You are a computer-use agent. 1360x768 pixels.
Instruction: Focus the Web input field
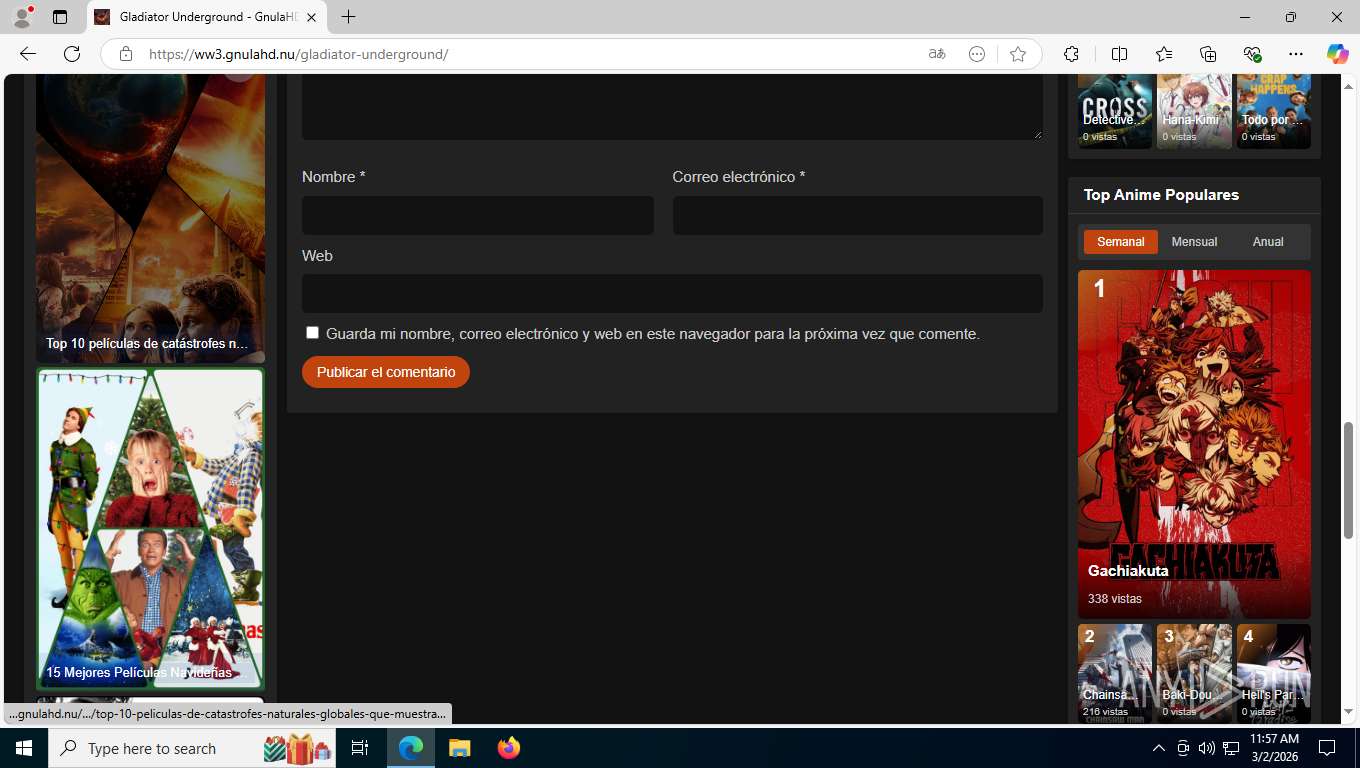672,294
